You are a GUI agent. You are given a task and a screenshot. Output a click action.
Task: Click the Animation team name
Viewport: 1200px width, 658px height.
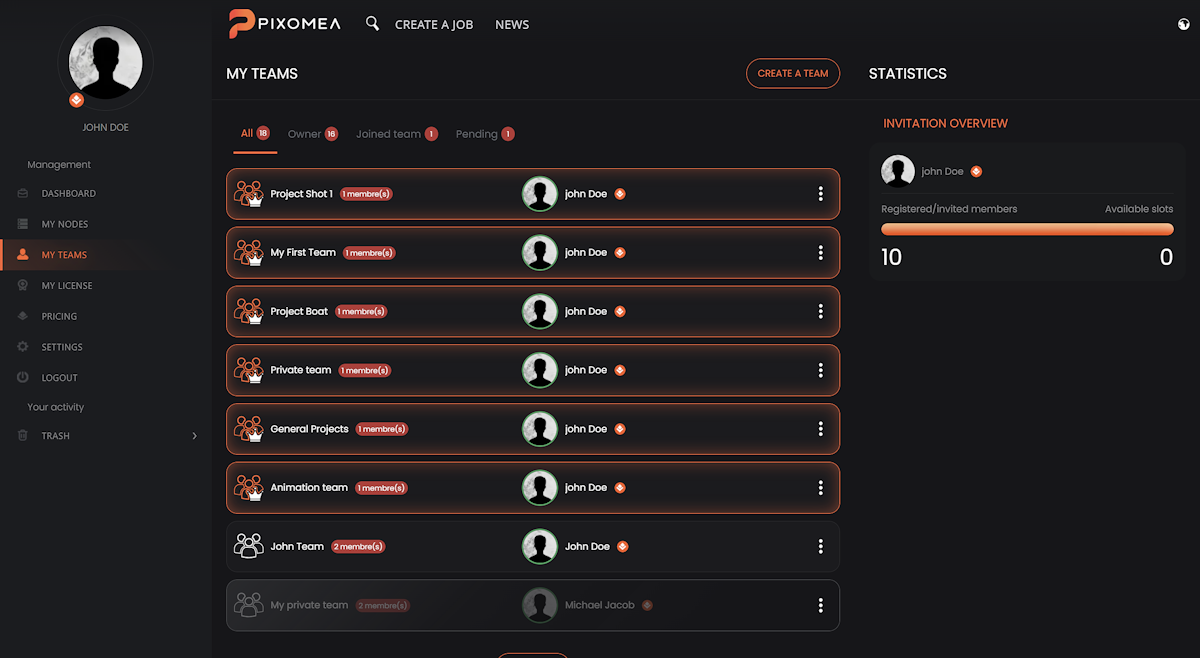309,488
